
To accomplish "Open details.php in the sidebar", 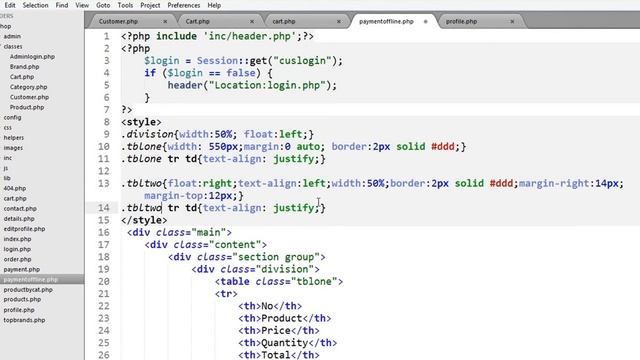I will click(x=19, y=219).
